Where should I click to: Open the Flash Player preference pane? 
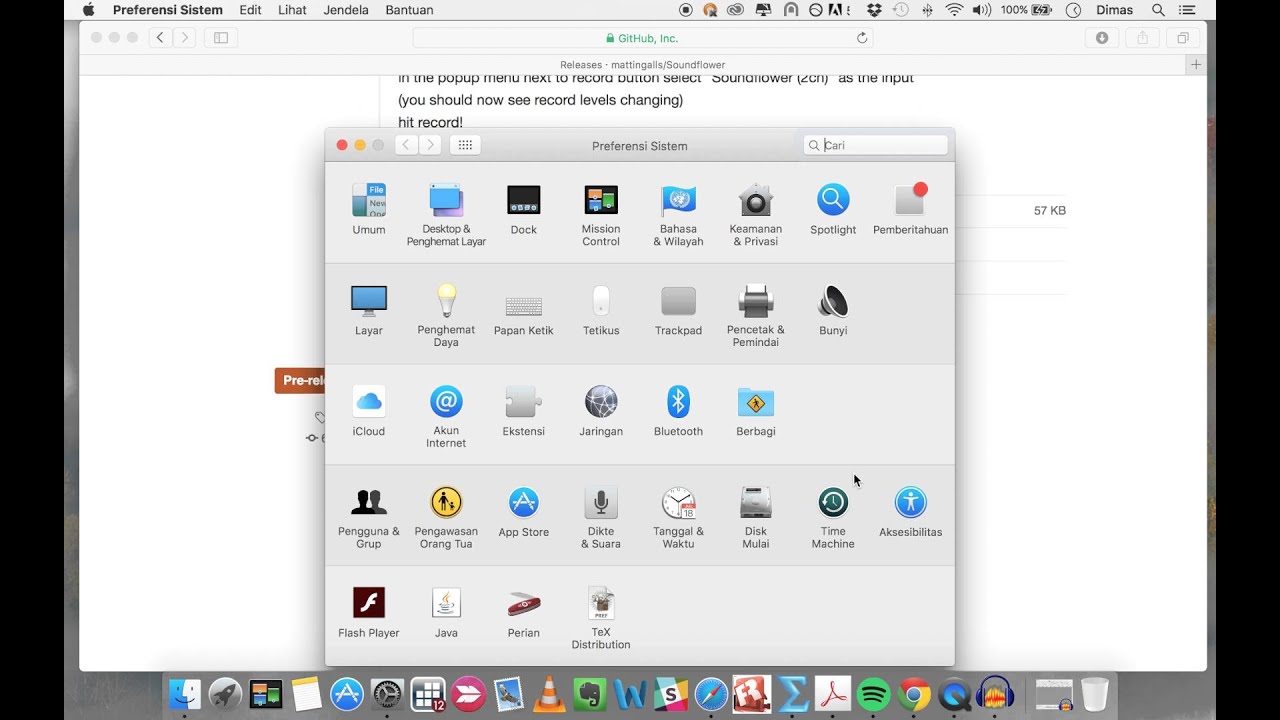(x=369, y=613)
